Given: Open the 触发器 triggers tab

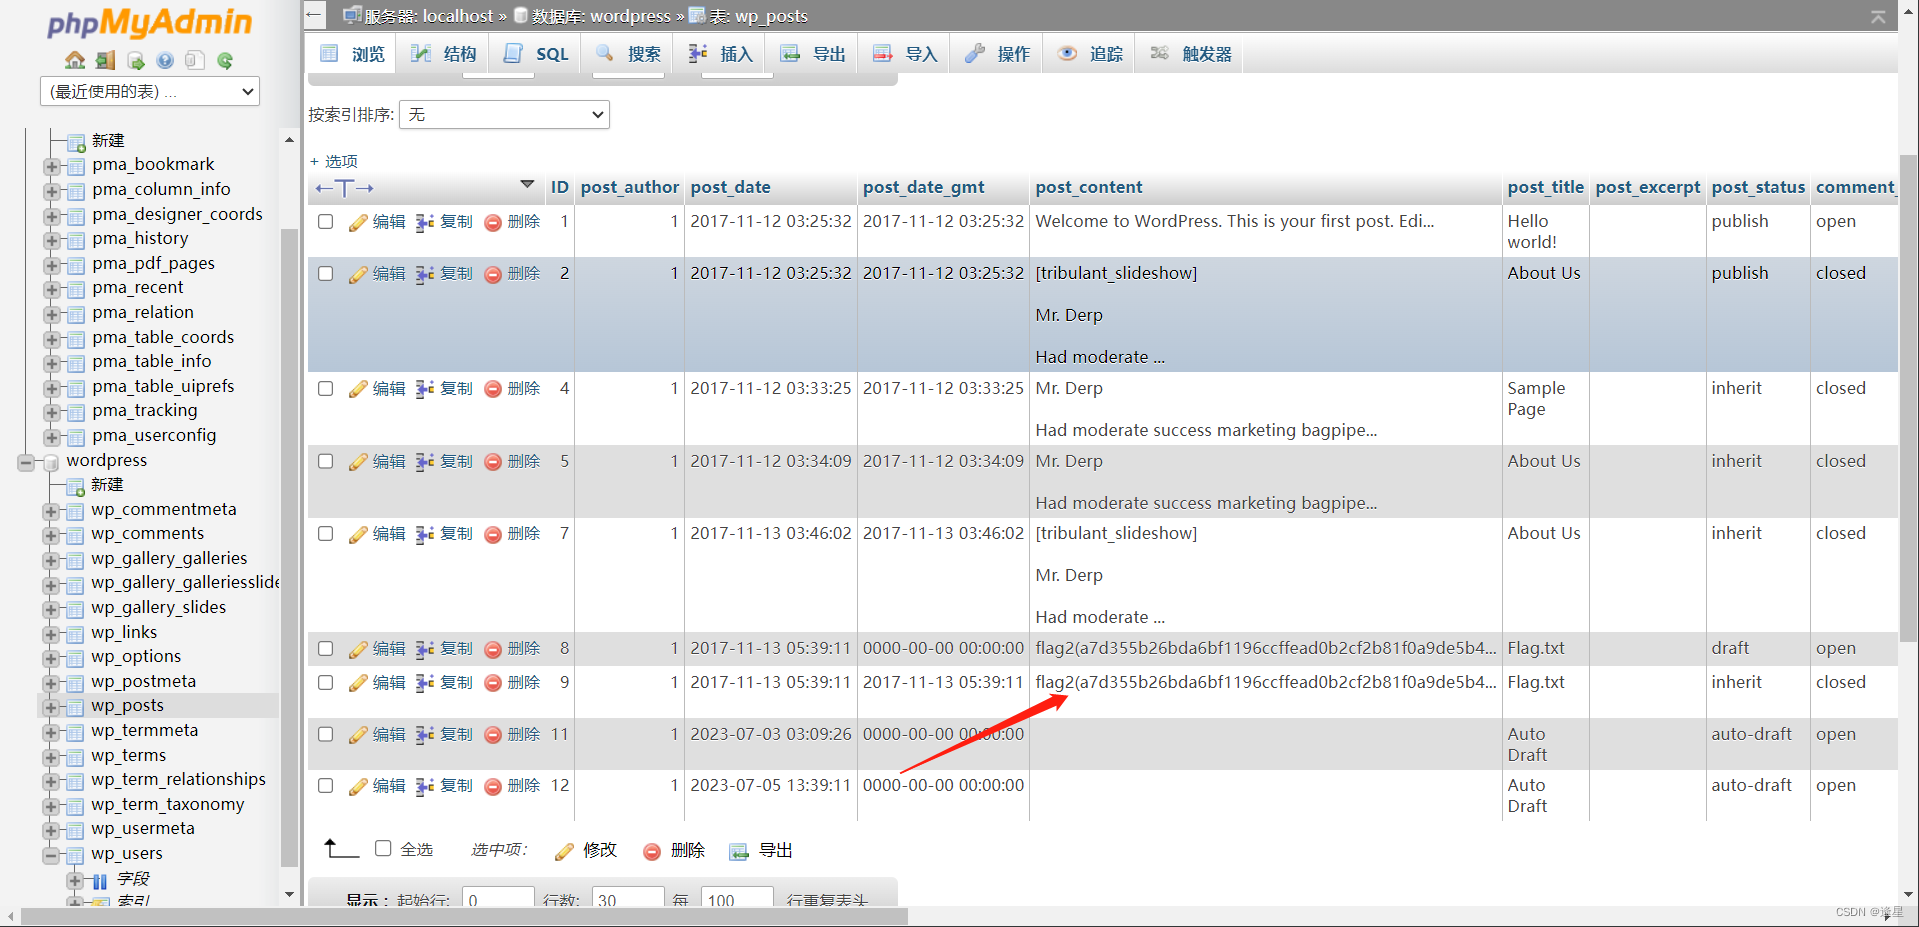Looking at the screenshot, I should [1191, 54].
